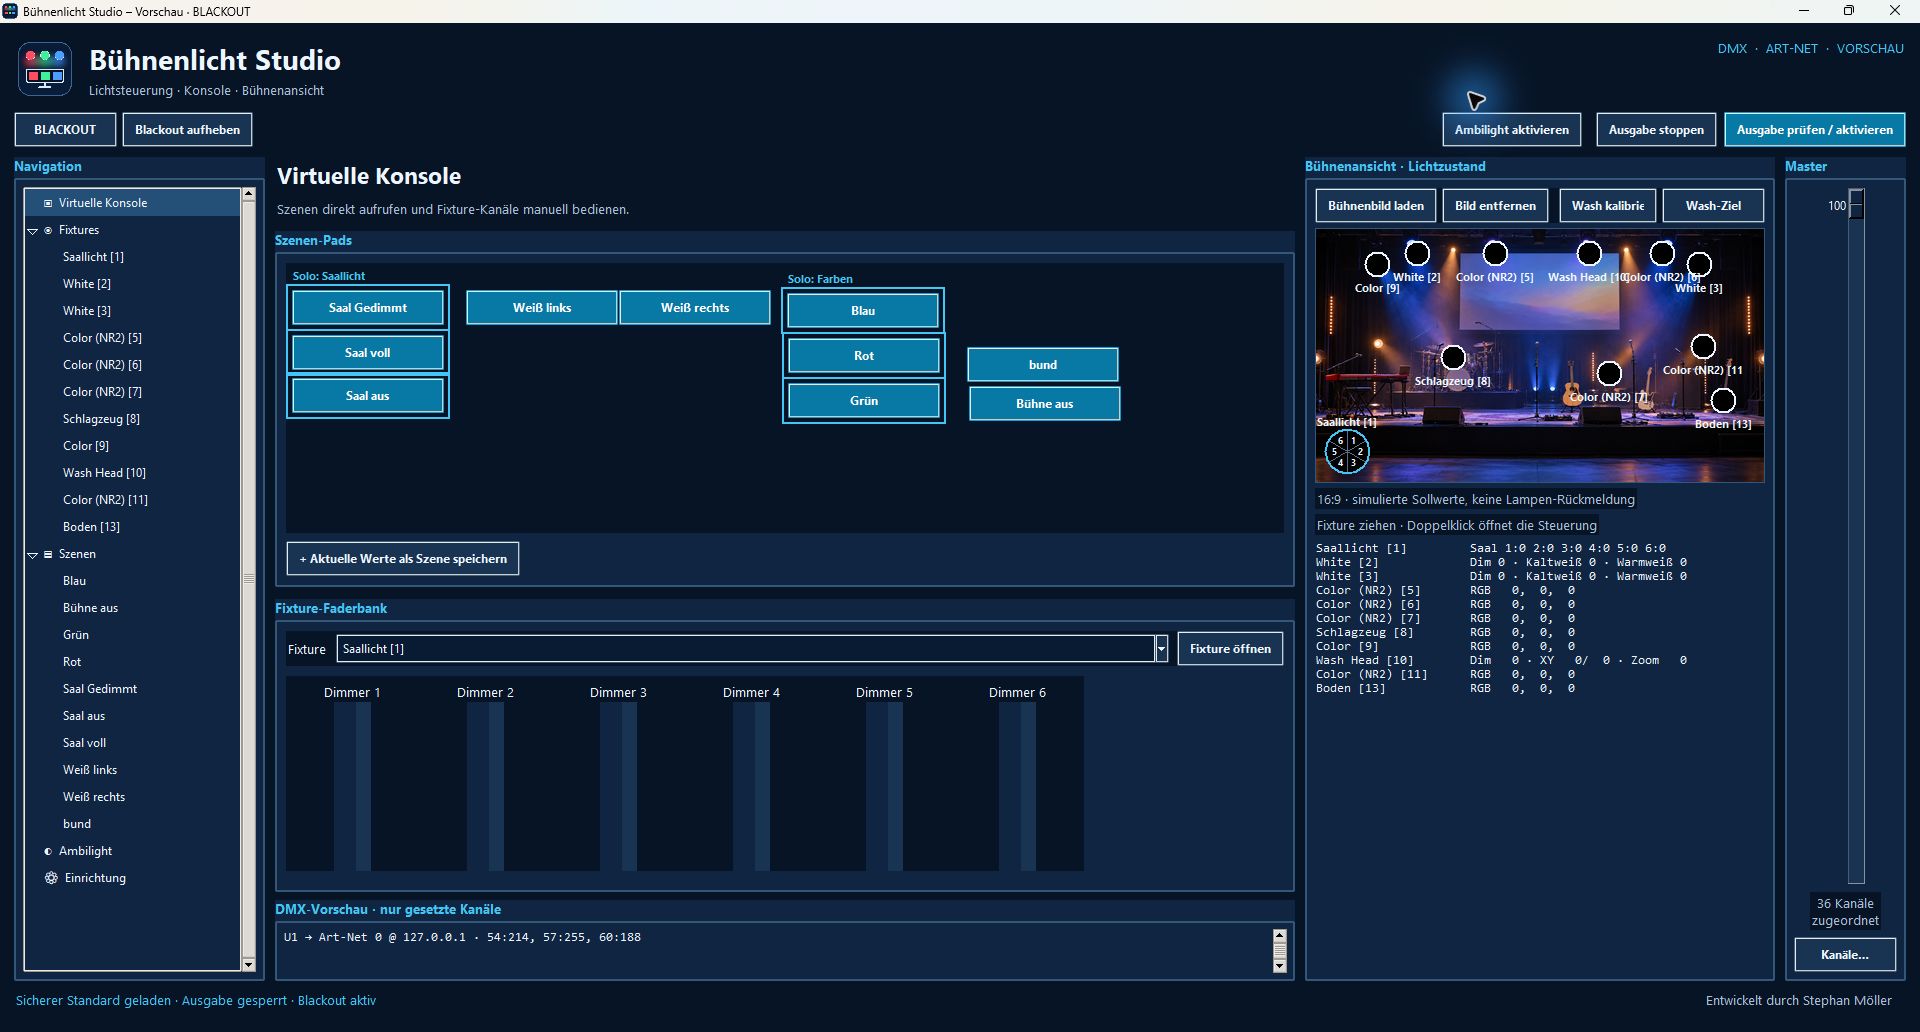Open the Kanäle... button under Master
Screen dimensions: 1920x1032
point(1845,955)
